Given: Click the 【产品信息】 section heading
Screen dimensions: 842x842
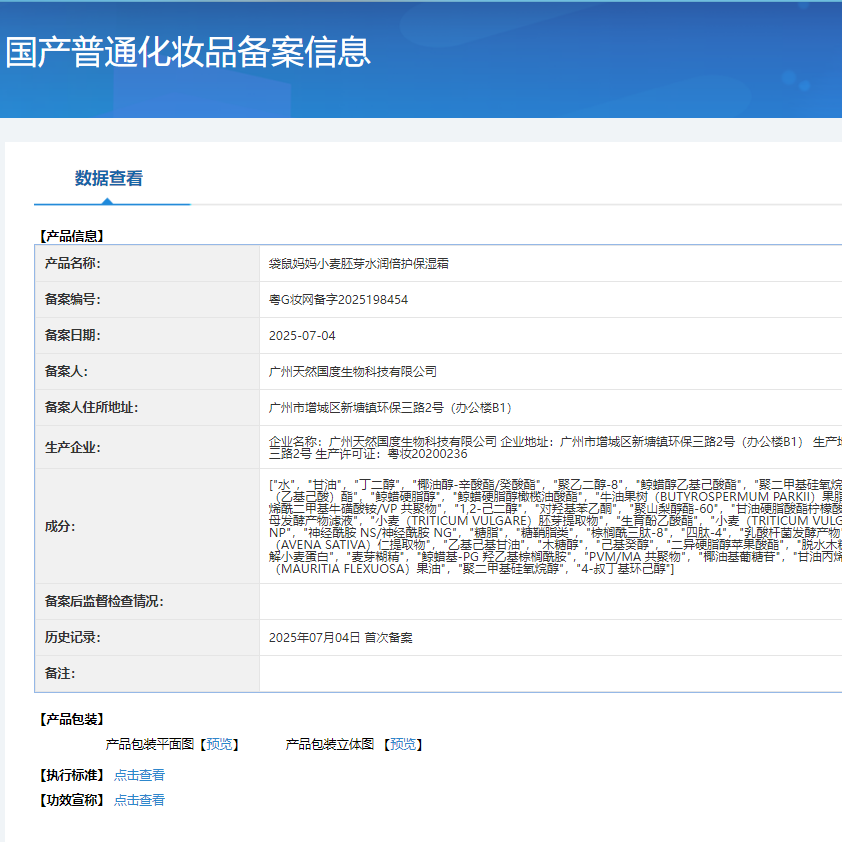Looking at the screenshot, I should (x=71, y=237).
